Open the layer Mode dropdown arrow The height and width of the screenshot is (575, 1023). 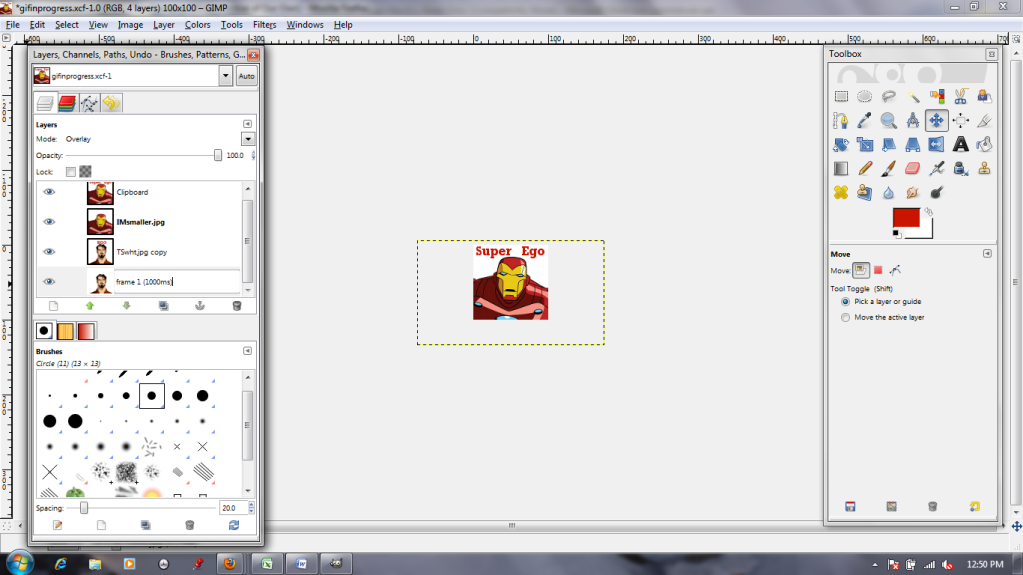point(248,139)
